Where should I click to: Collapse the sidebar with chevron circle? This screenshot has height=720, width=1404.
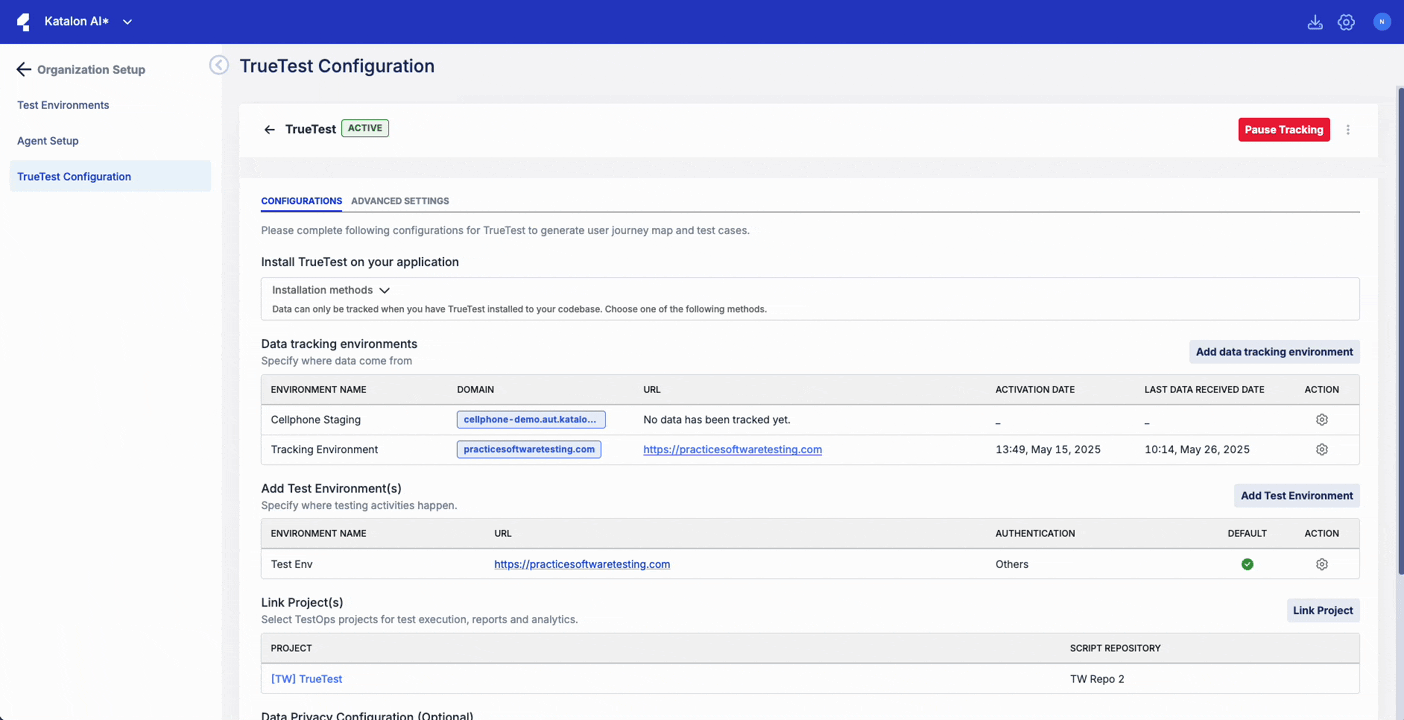click(219, 65)
